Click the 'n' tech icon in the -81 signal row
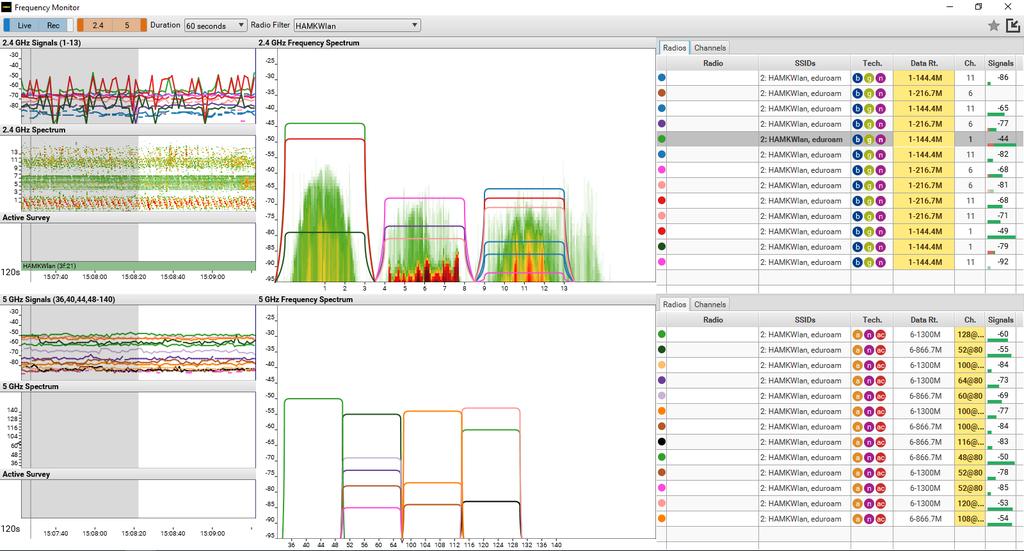Viewport: 1024px width, 551px height. click(880, 185)
